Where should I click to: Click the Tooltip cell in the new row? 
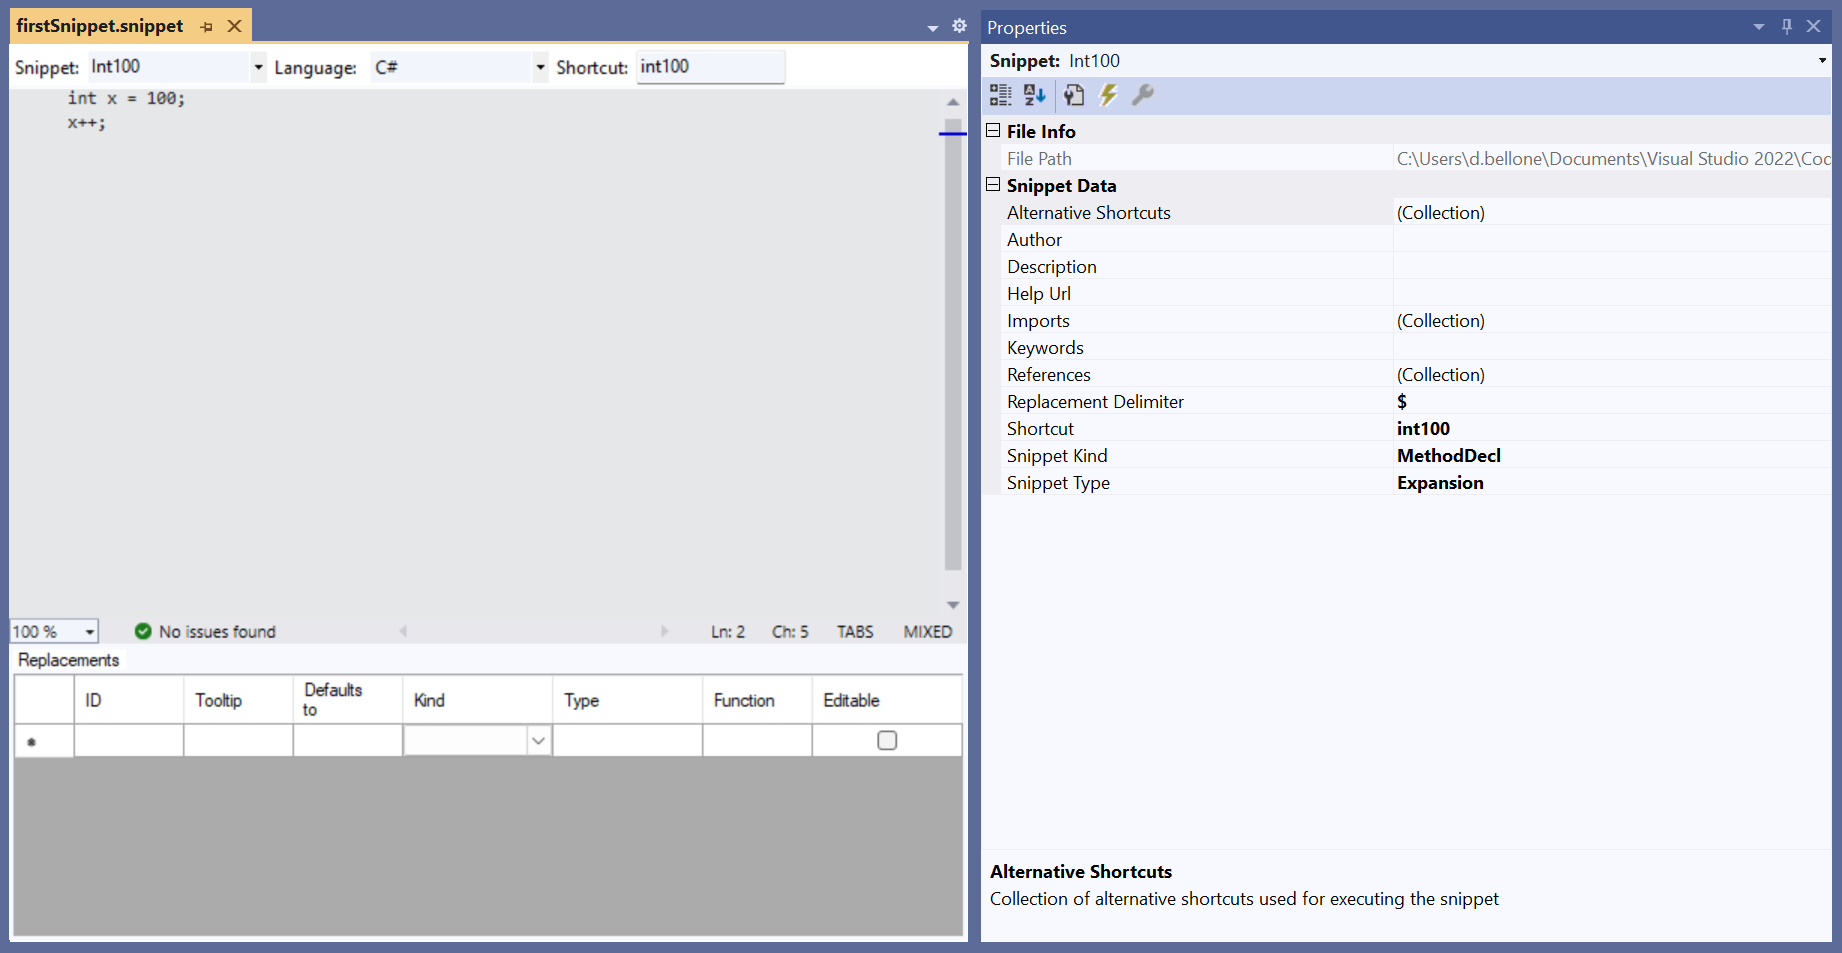(238, 740)
